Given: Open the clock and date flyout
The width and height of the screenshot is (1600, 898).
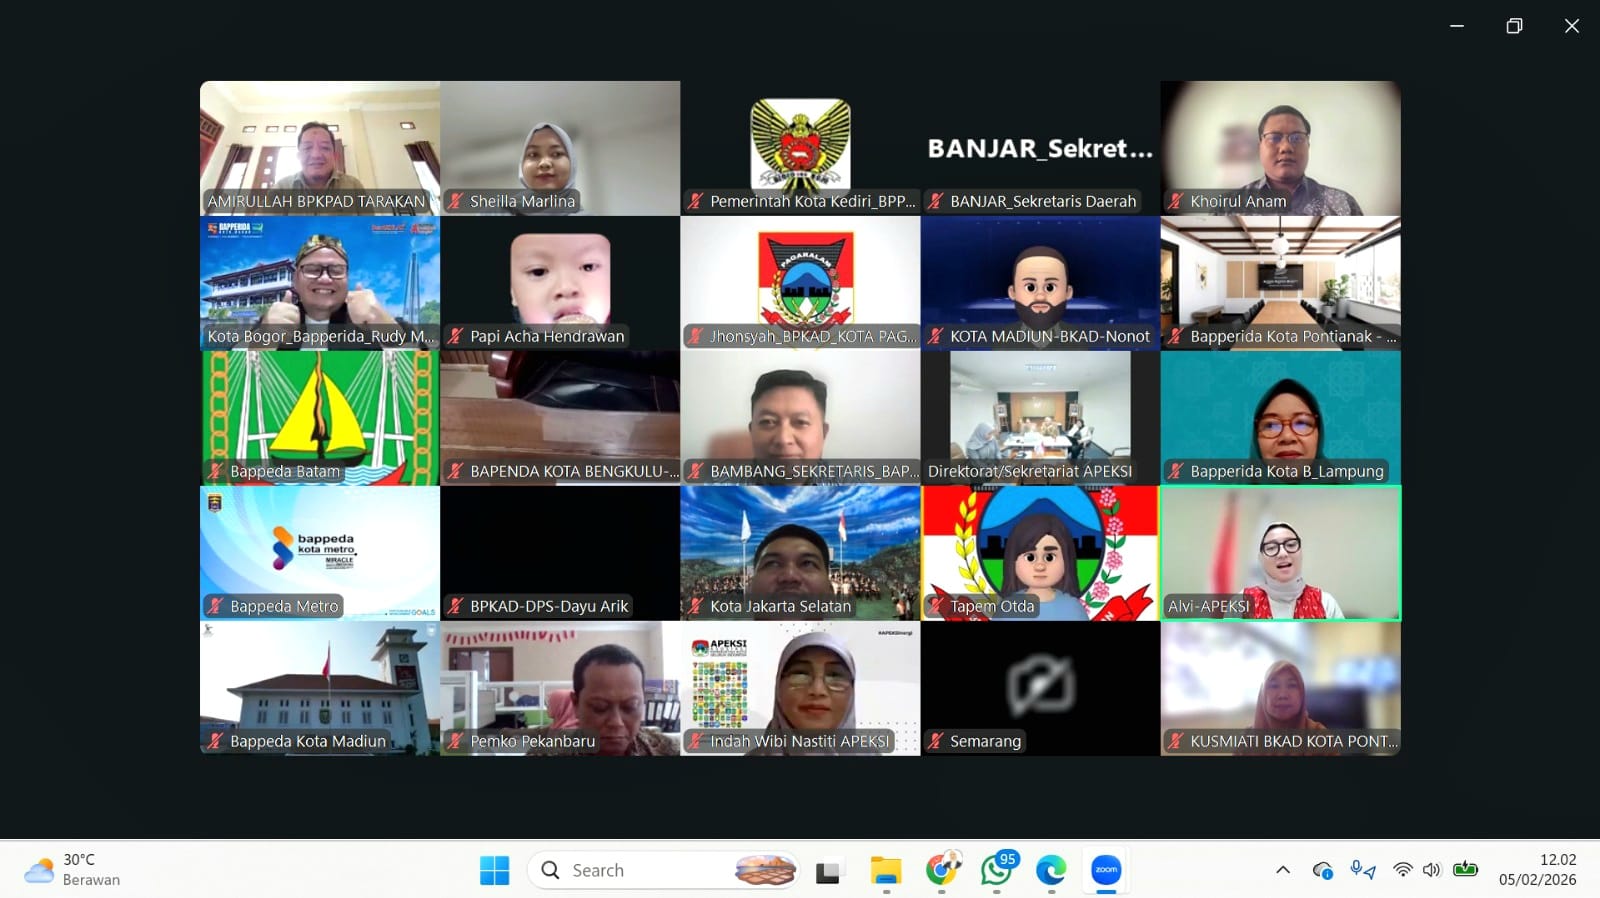Looking at the screenshot, I should click(1537, 870).
